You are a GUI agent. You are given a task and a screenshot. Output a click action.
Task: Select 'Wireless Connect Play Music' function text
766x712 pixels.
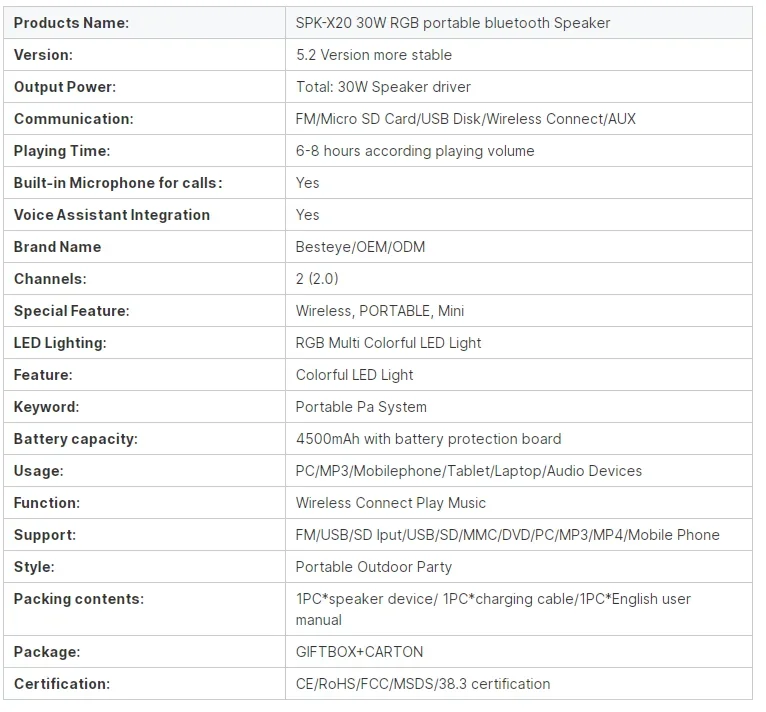[x=390, y=502]
